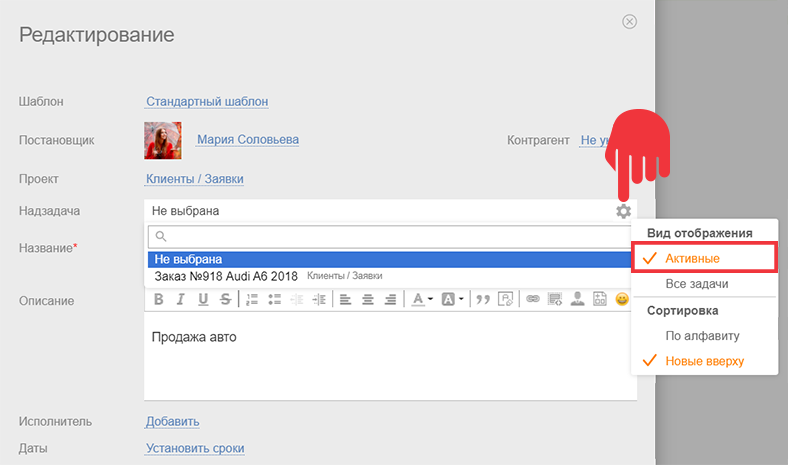Open Мария Соловьева profile link
This screenshot has width=788, height=465.
coord(248,139)
